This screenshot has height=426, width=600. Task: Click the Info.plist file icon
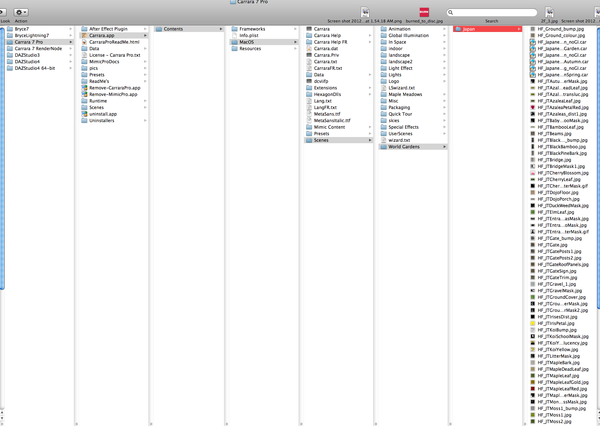click(x=235, y=35)
